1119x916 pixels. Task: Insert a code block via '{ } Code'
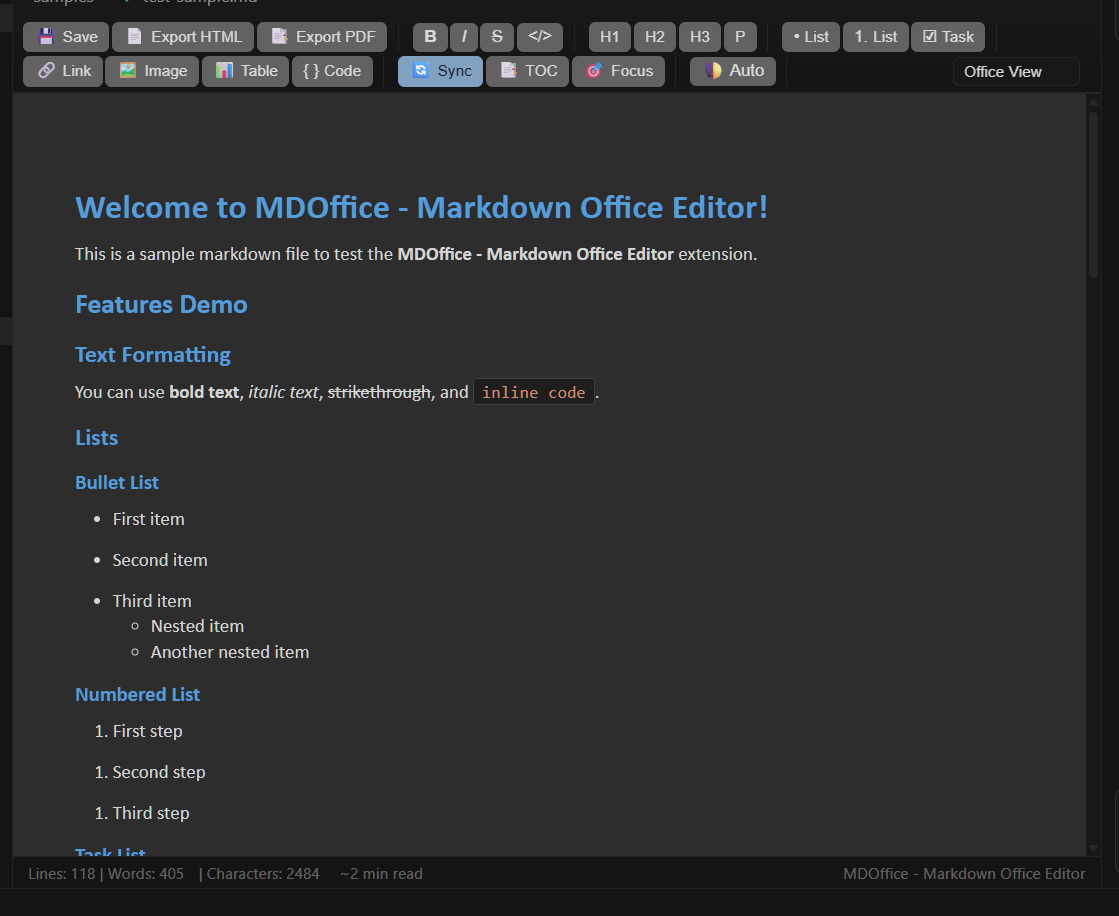click(332, 71)
